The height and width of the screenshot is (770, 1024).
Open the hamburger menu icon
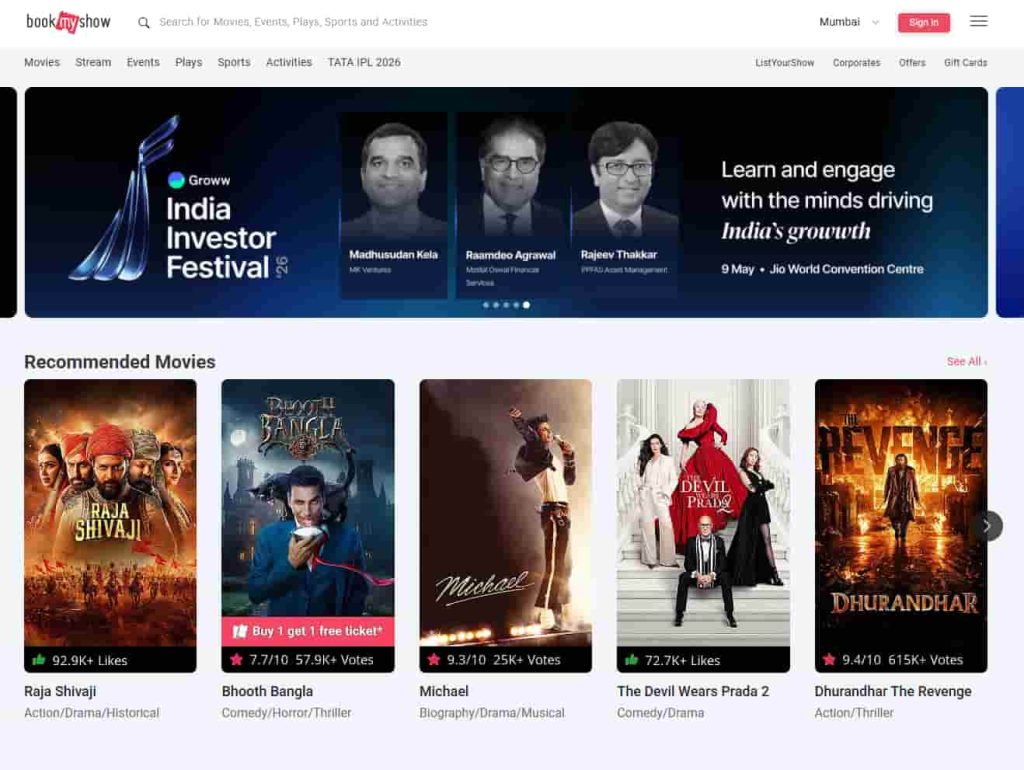(978, 22)
